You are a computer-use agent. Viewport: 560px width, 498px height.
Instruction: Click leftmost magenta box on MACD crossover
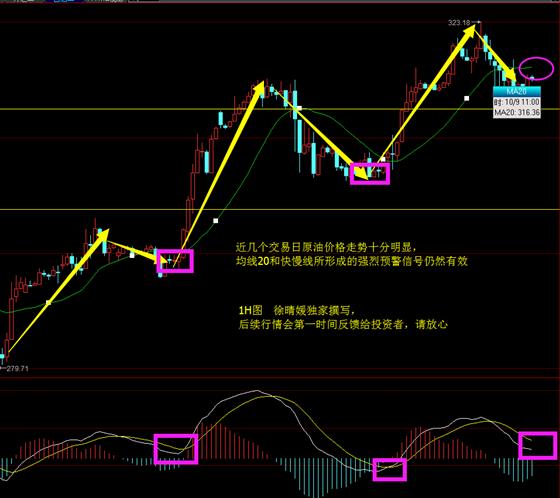coord(176,449)
